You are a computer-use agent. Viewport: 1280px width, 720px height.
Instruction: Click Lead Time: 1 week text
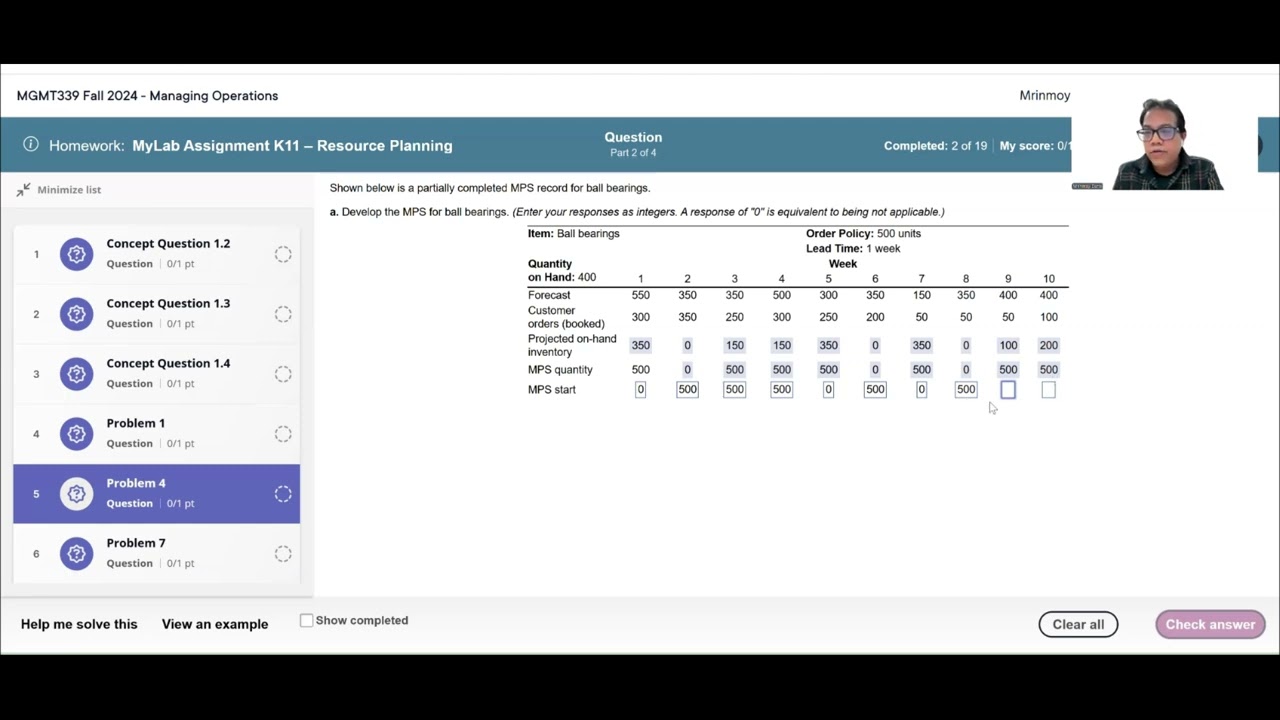(853, 248)
